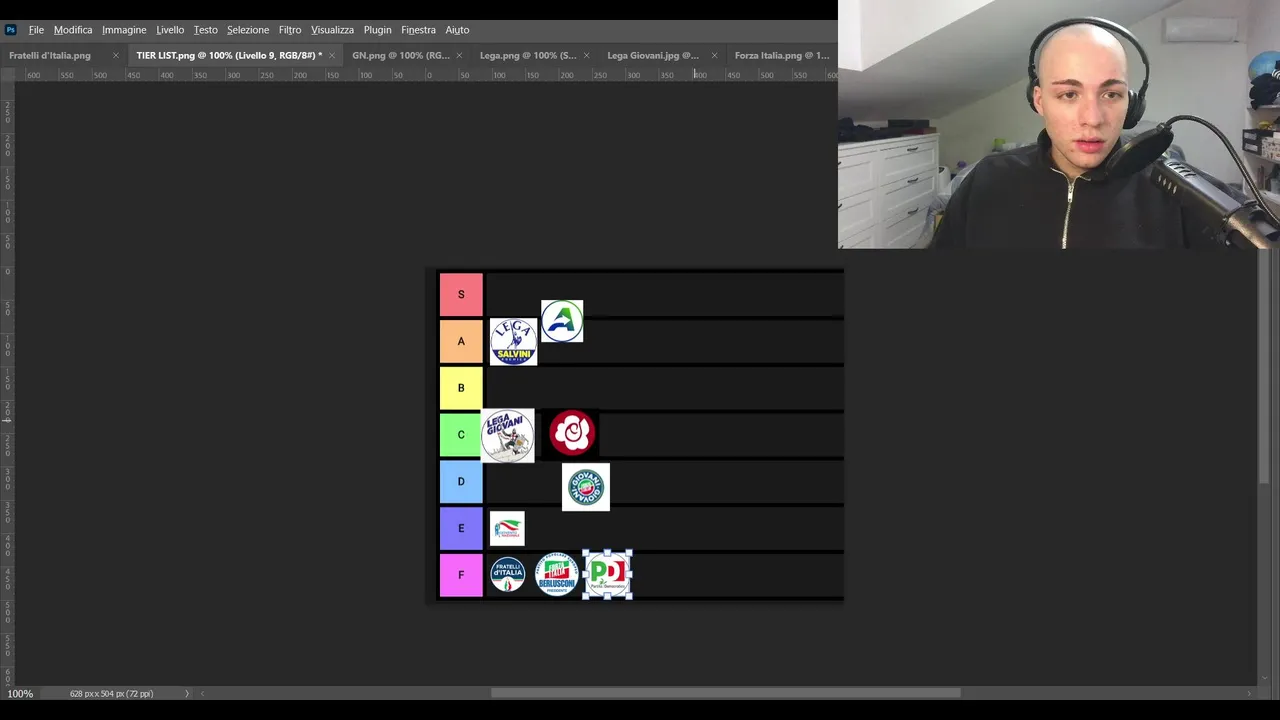Click the green C tier label
Image resolution: width=1280 pixels, height=720 pixels.
pyautogui.click(x=461, y=435)
